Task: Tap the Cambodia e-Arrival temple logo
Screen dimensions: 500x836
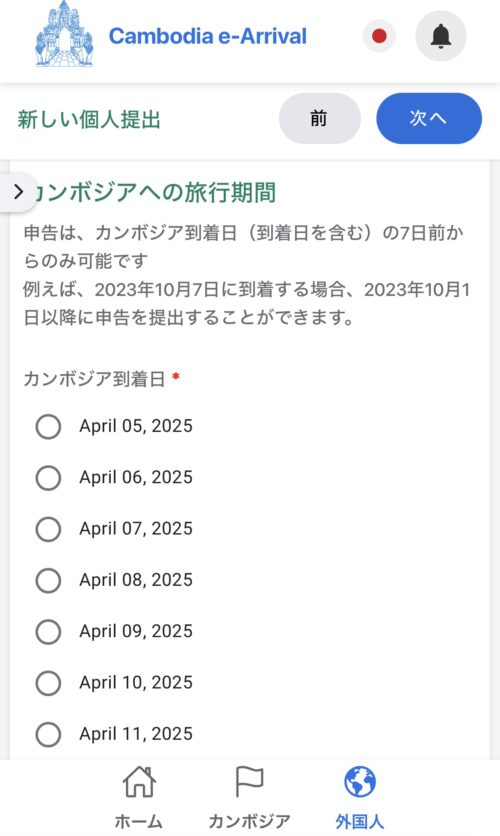Action: pos(64,34)
